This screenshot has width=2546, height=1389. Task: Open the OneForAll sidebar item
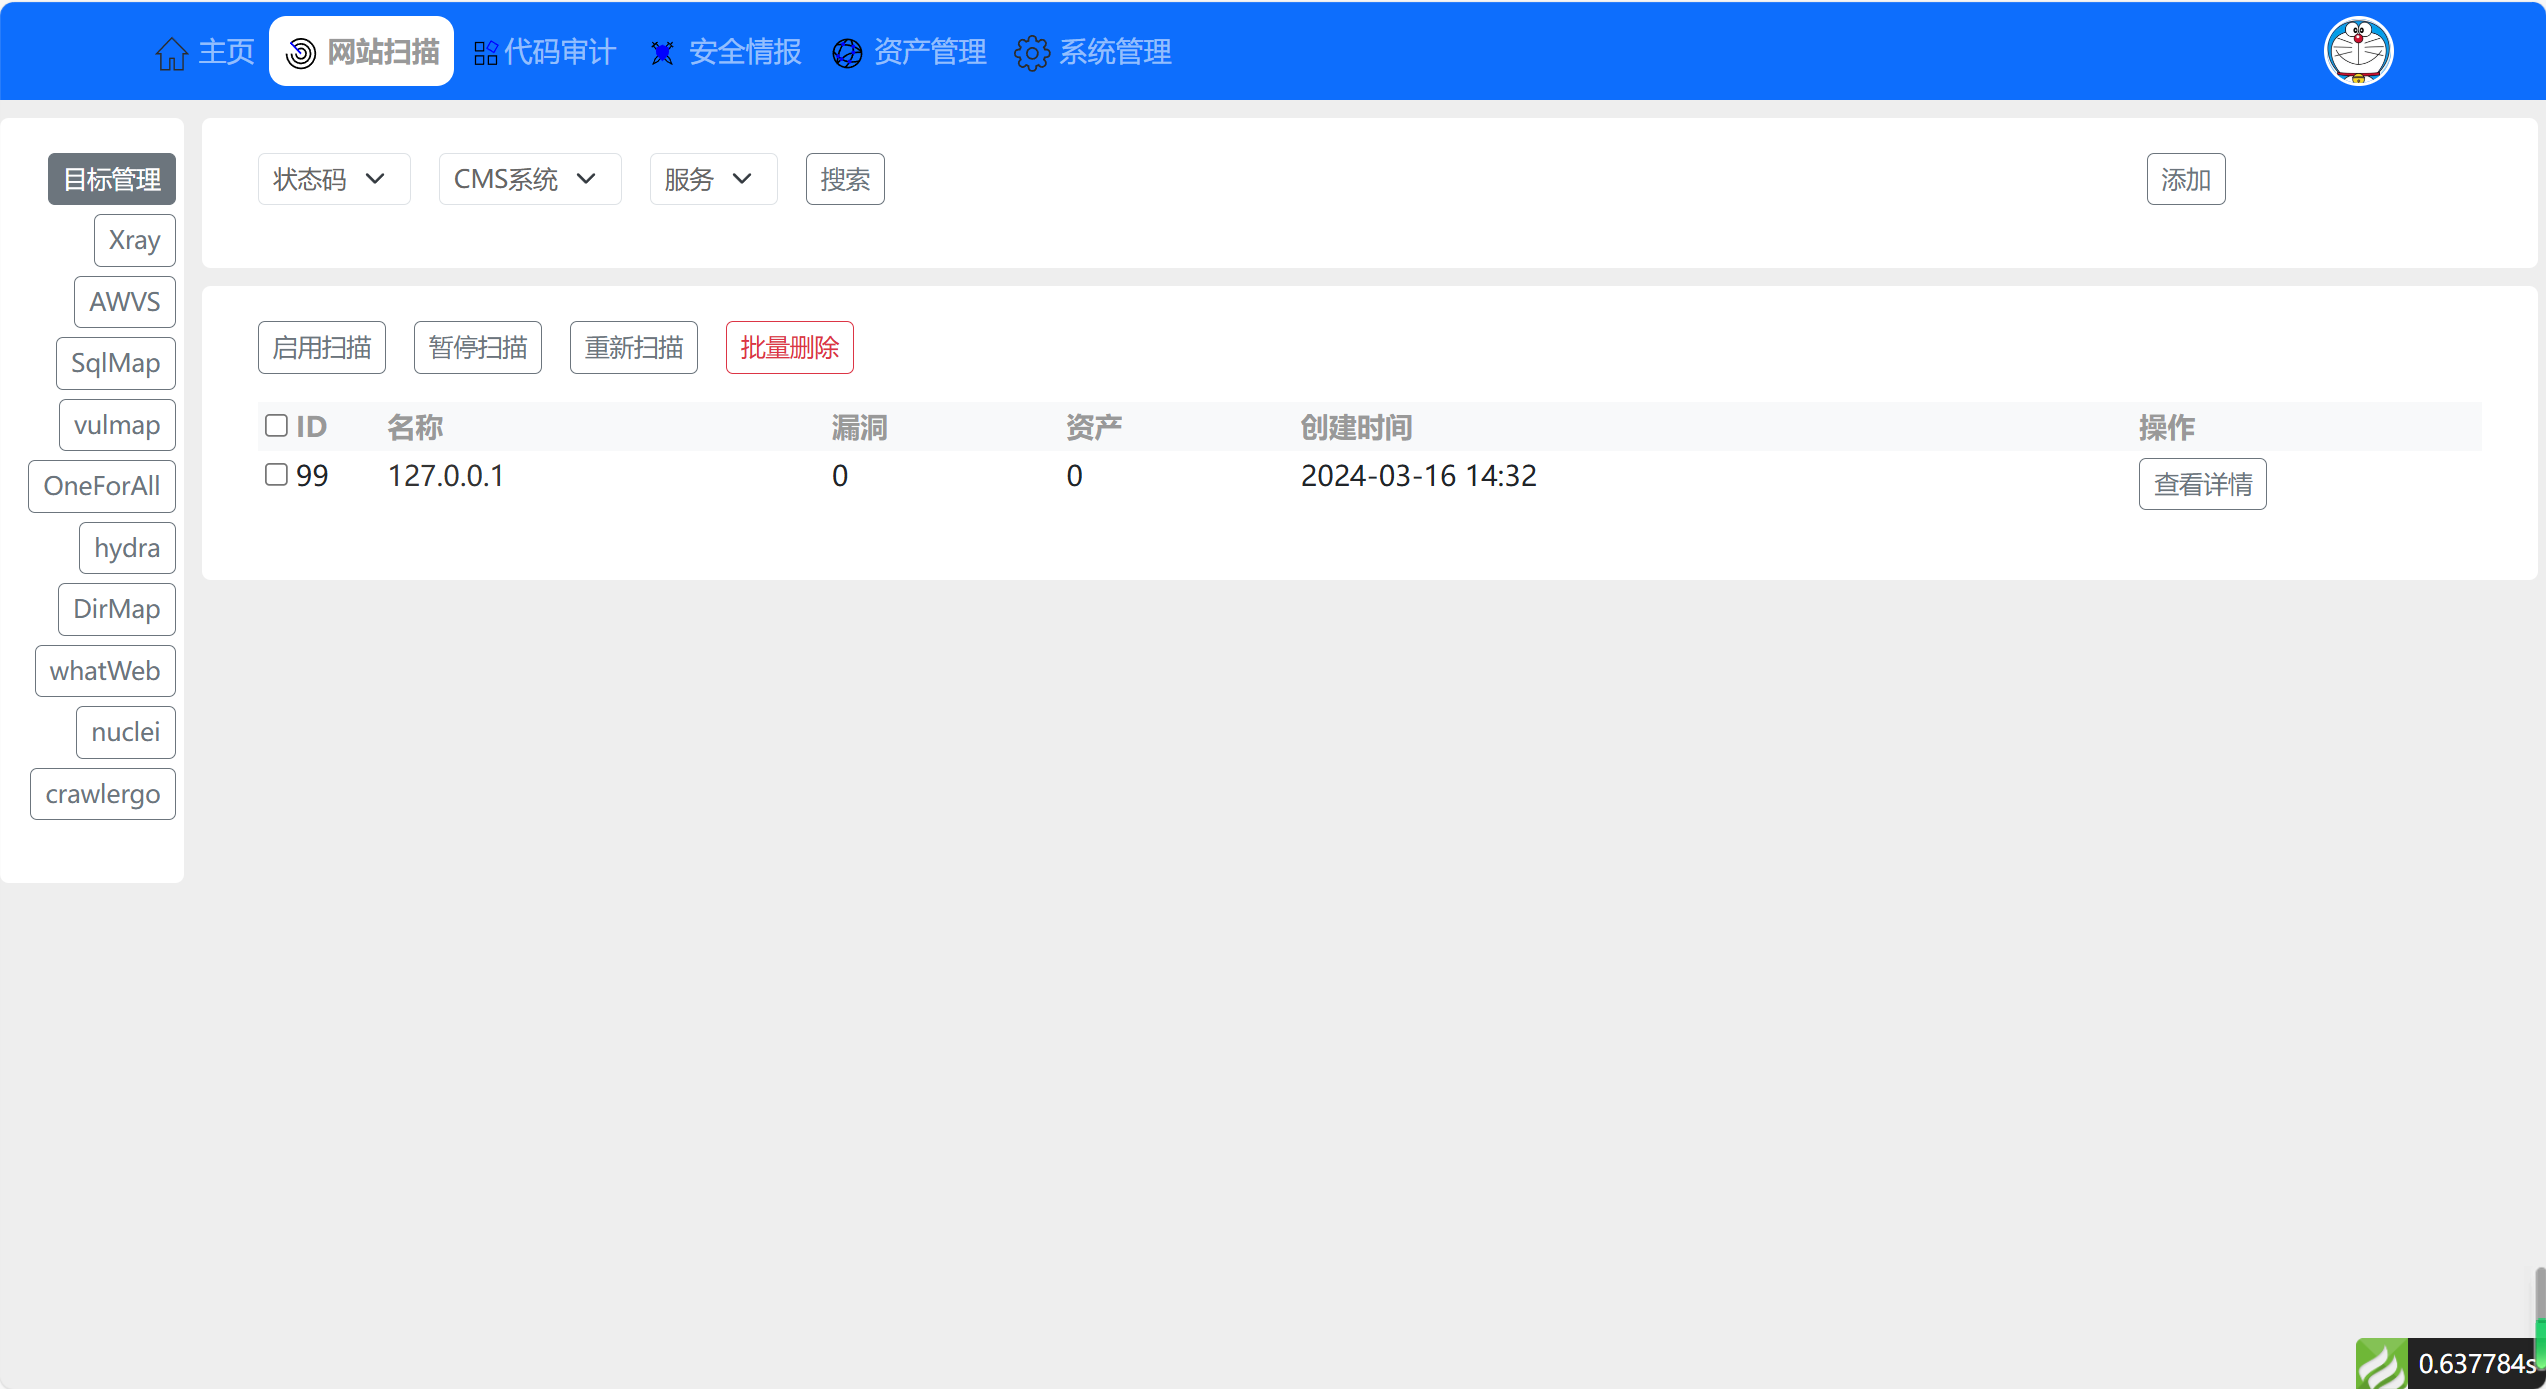(x=102, y=486)
